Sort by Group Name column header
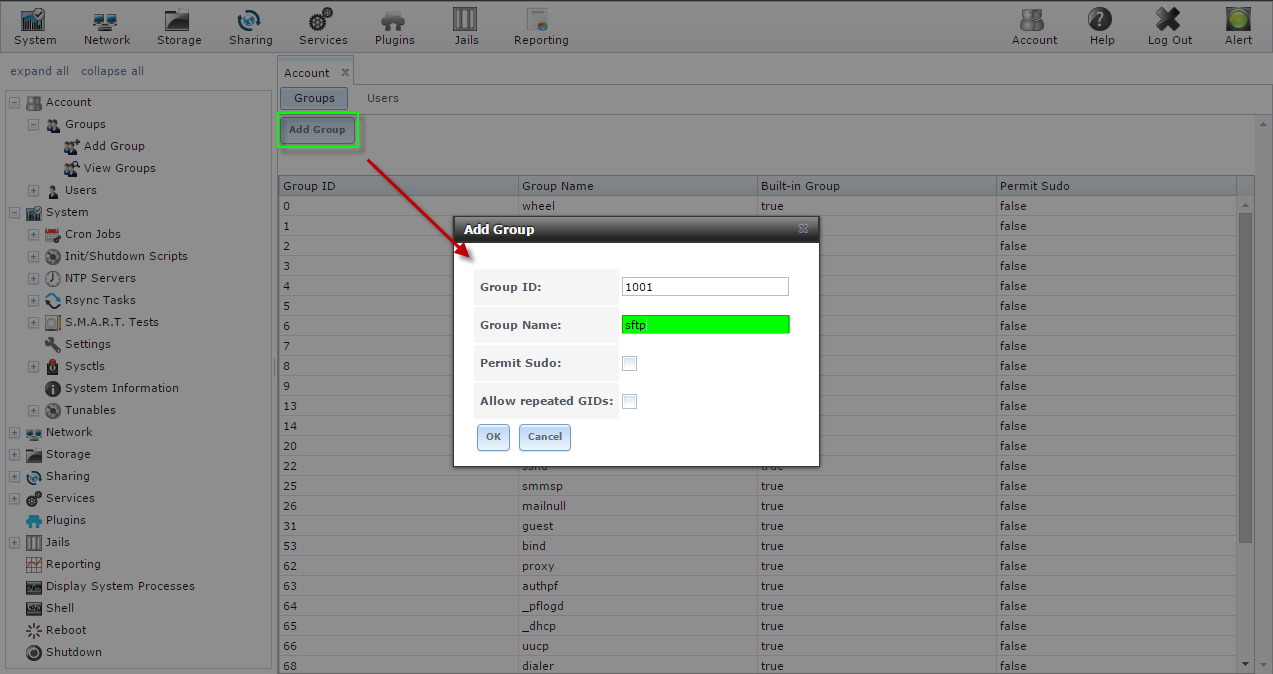This screenshot has height=674, width=1273. (x=637, y=186)
